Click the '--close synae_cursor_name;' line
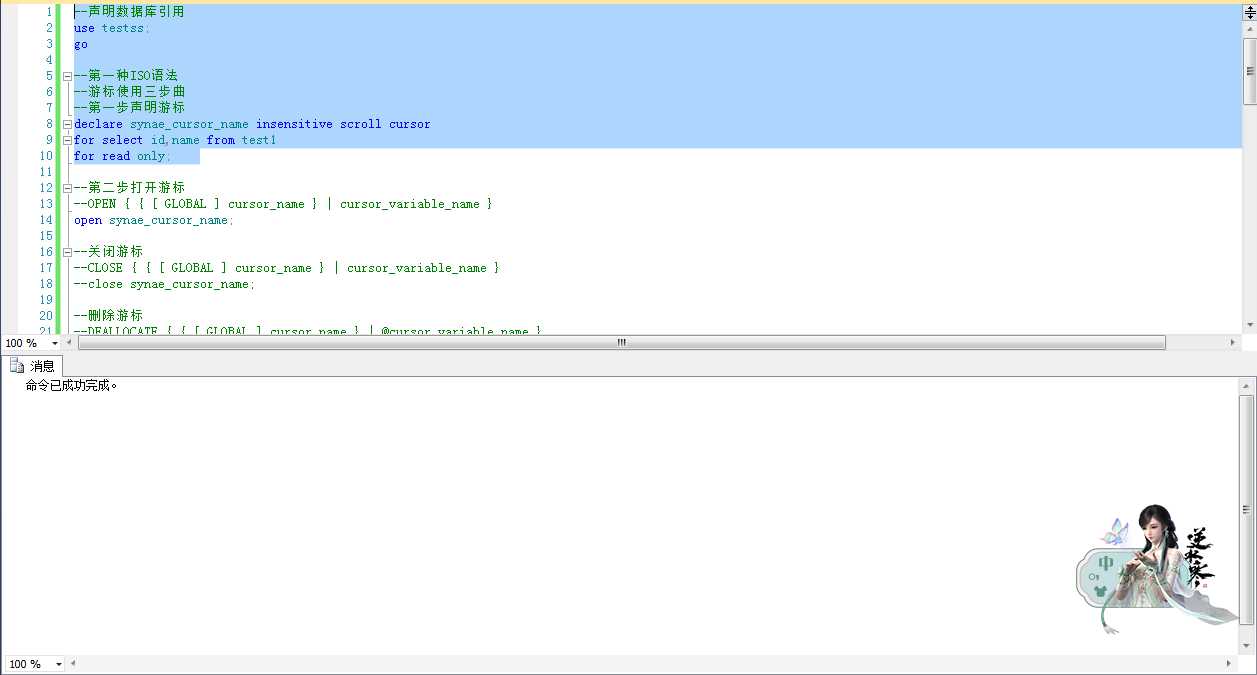This screenshot has width=1257, height=675. point(164,284)
